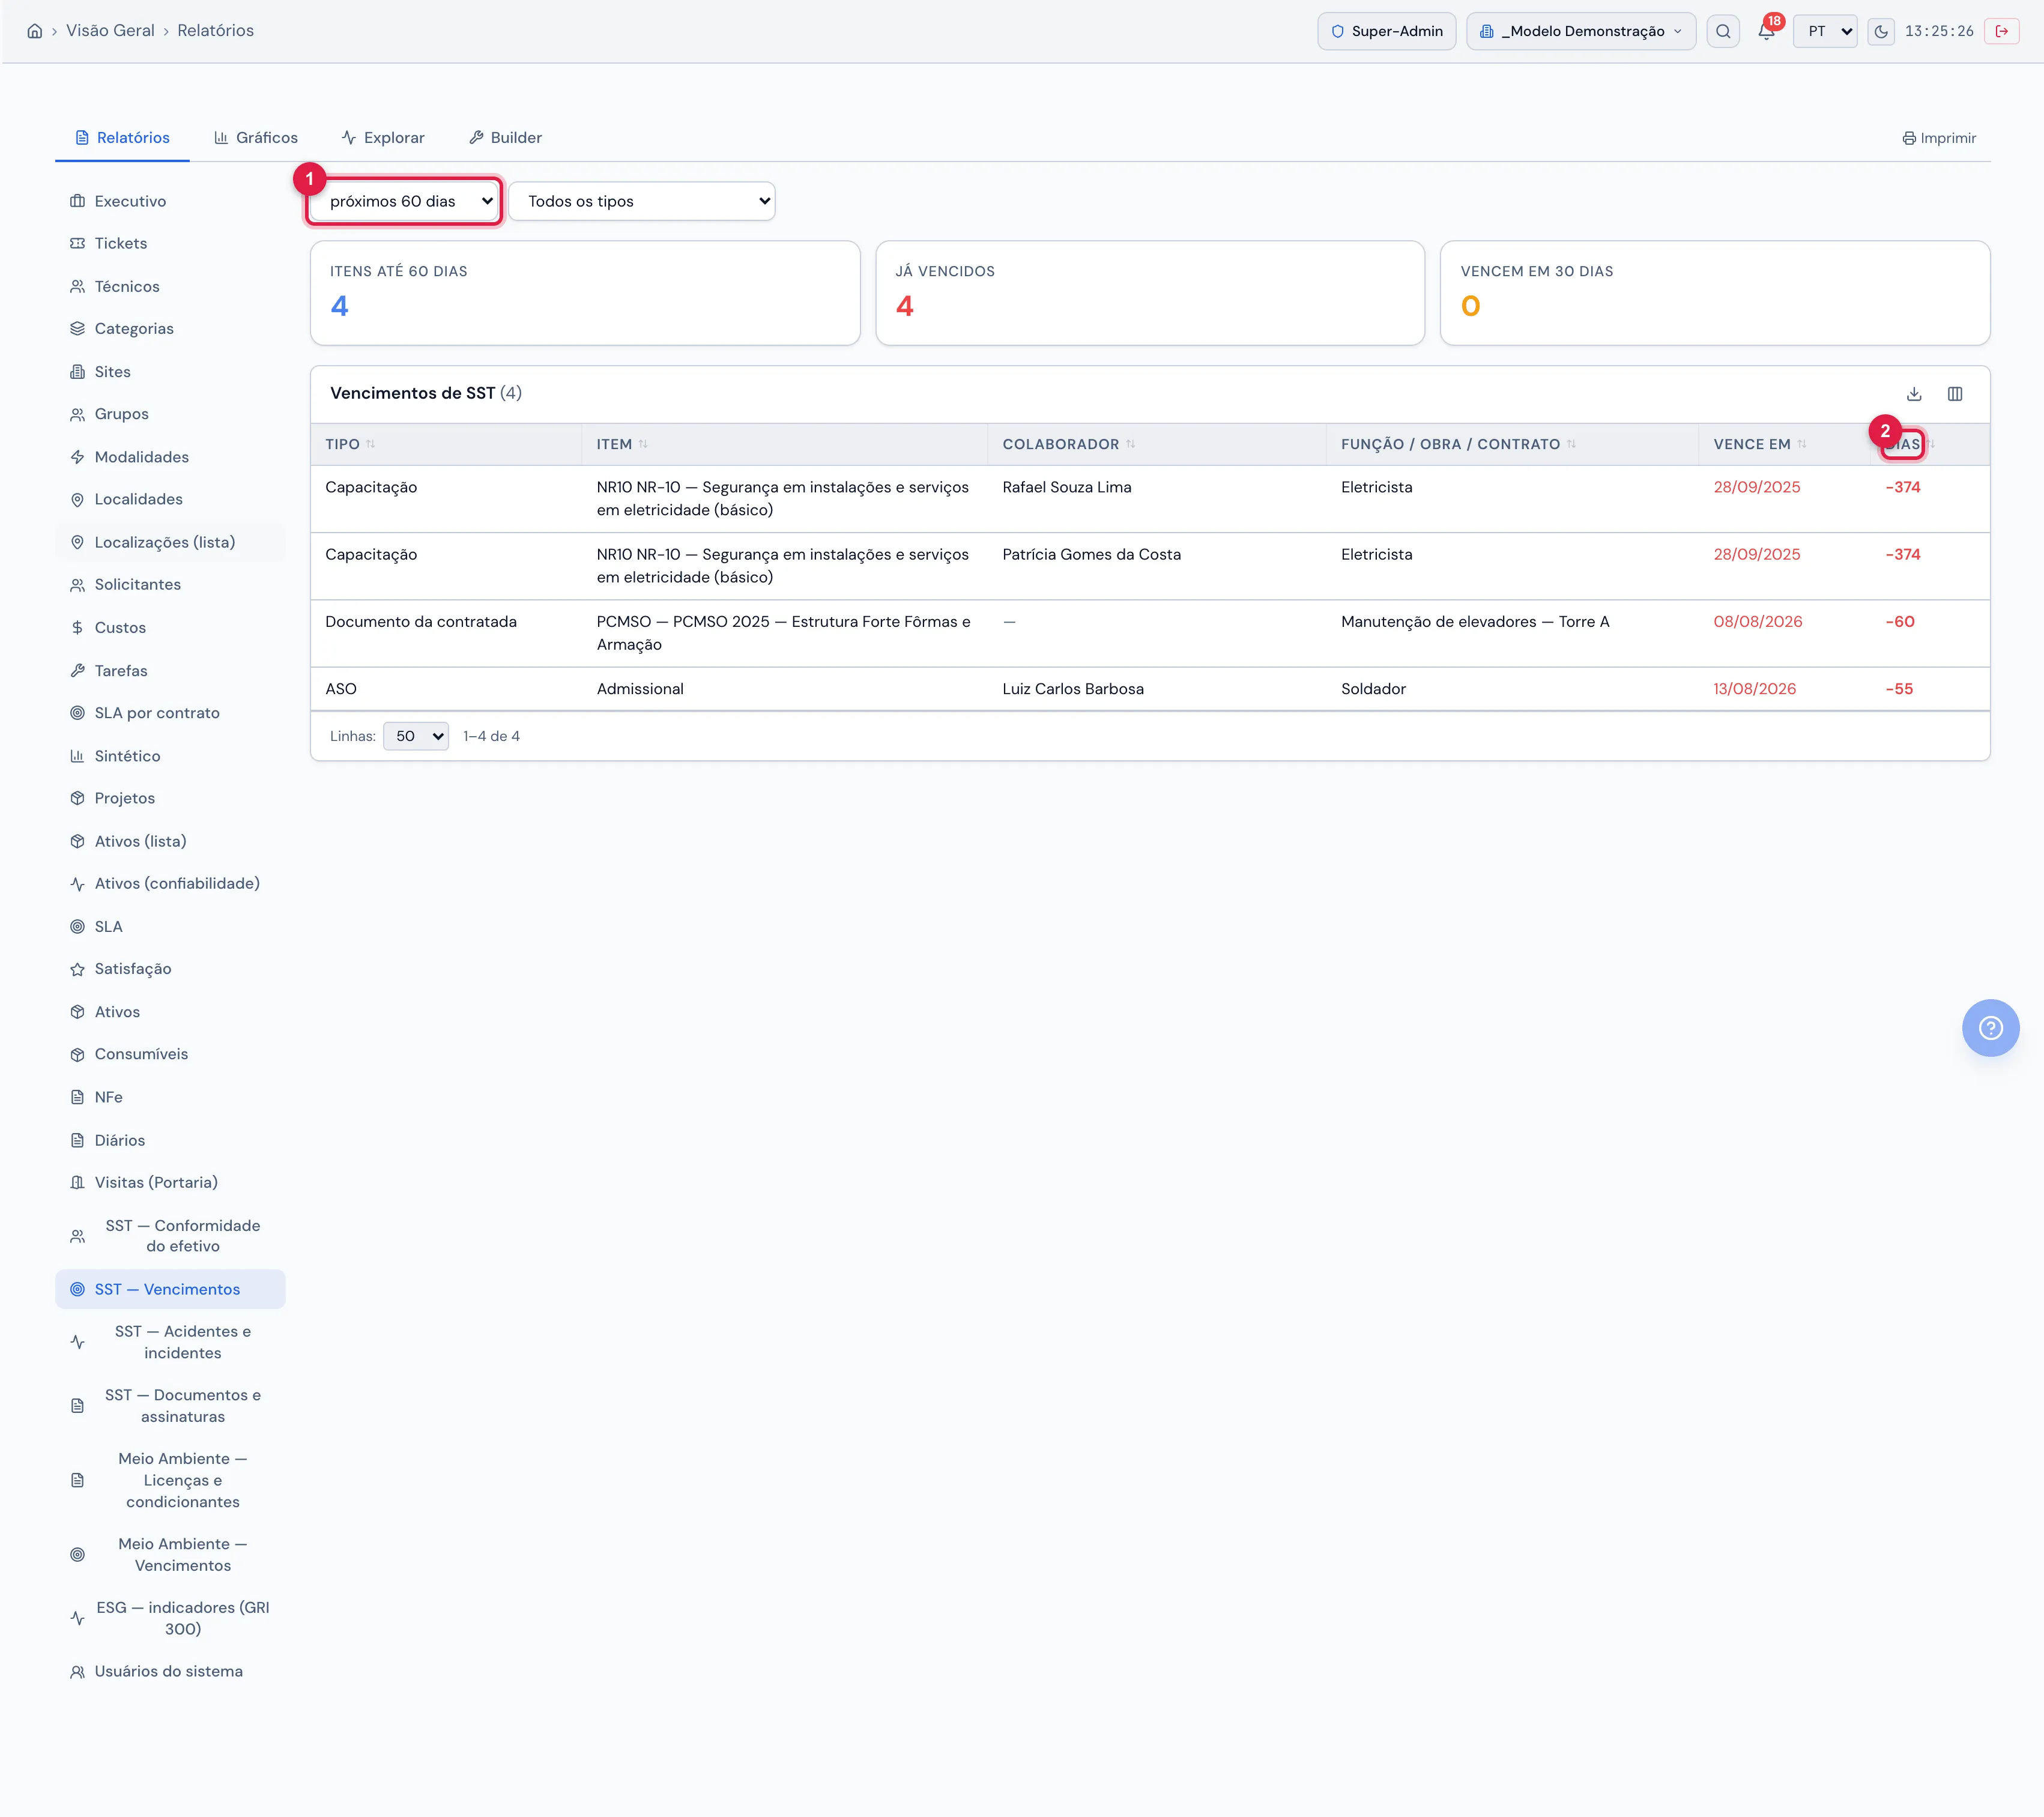The image size is (2044, 1817).
Task: Open the Todos os tipos filter dropdown
Action: click(x=642, y=201)
